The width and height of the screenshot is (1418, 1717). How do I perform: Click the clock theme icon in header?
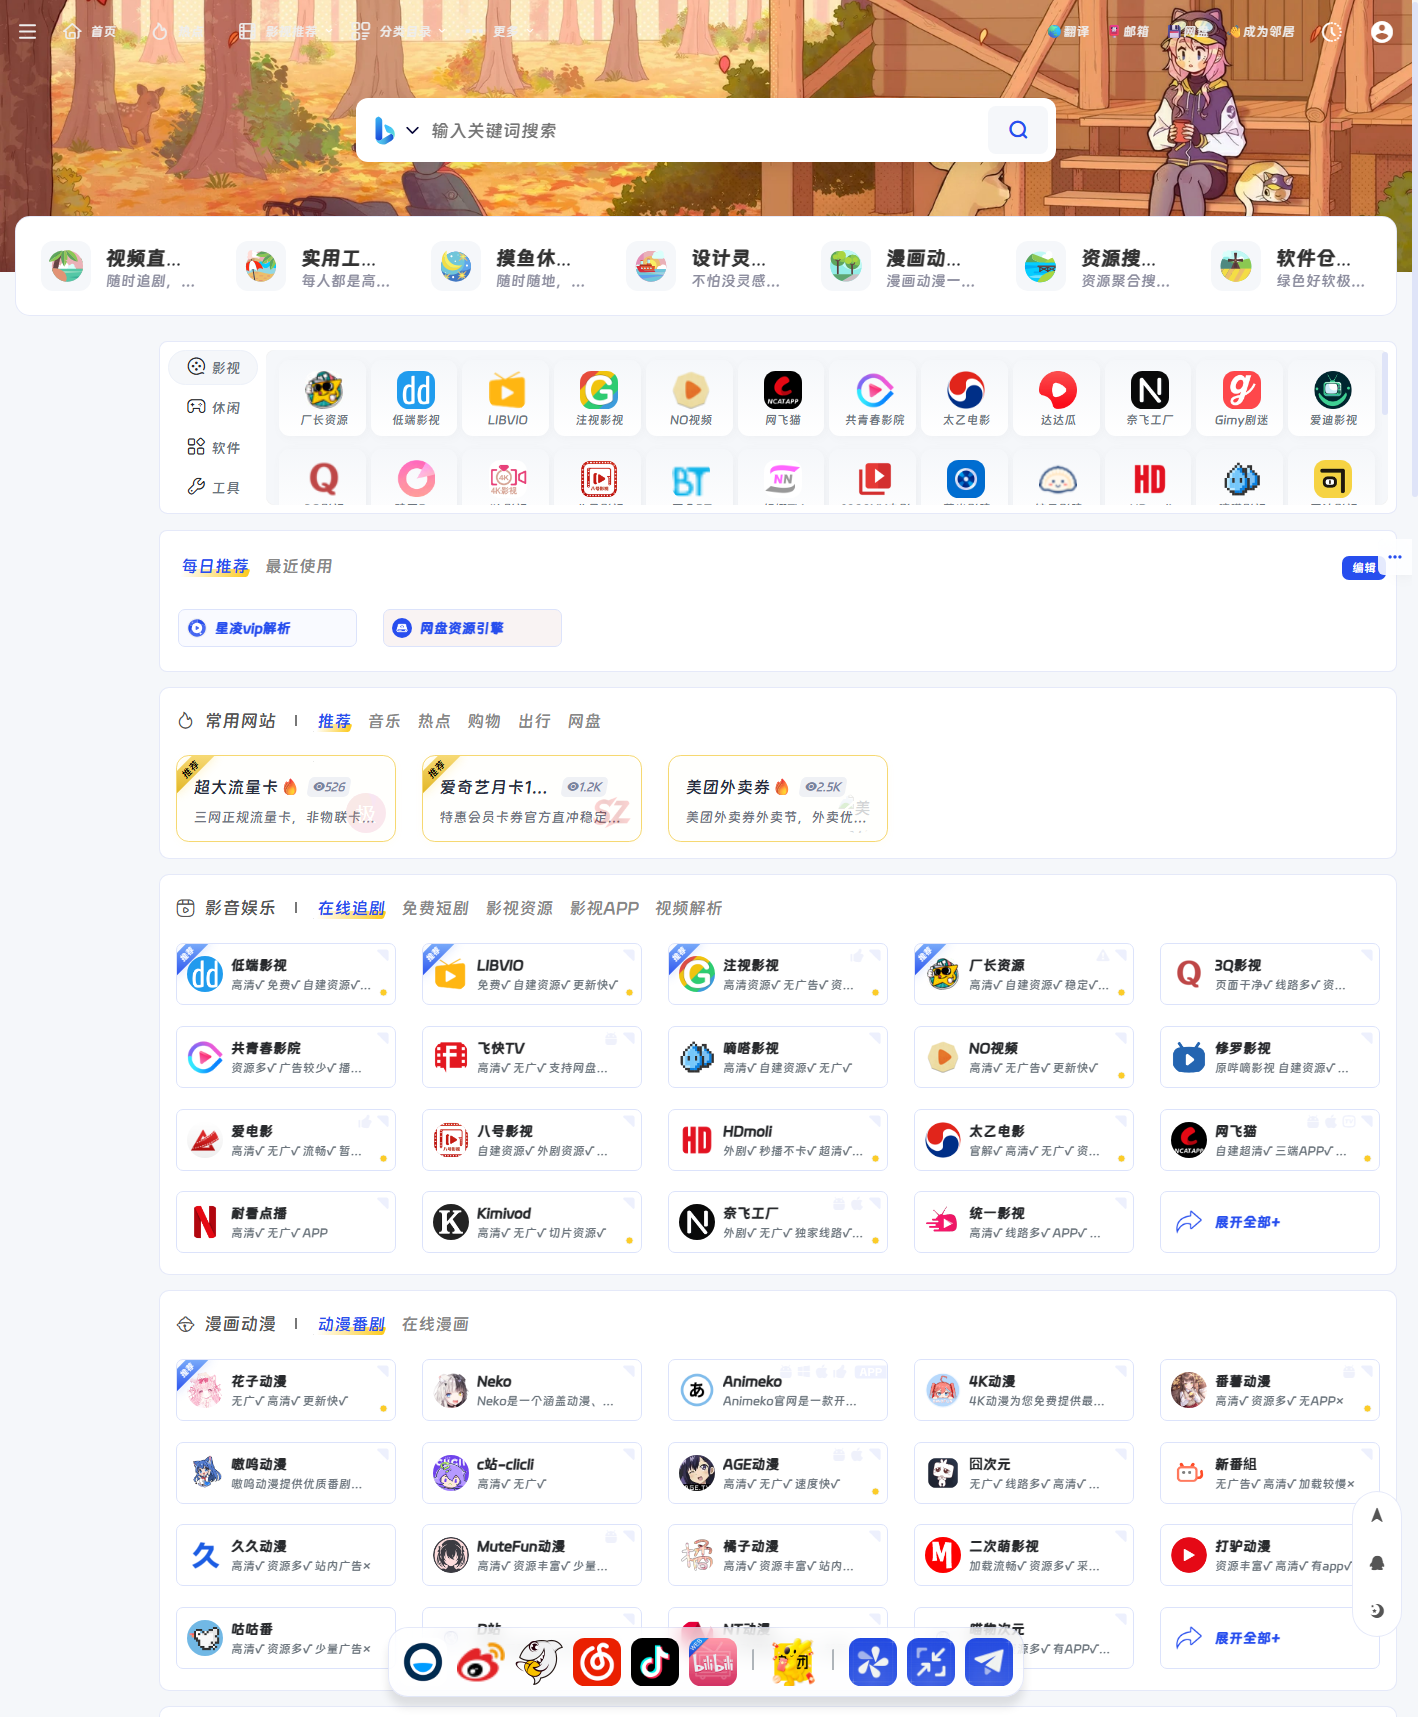1331,32
